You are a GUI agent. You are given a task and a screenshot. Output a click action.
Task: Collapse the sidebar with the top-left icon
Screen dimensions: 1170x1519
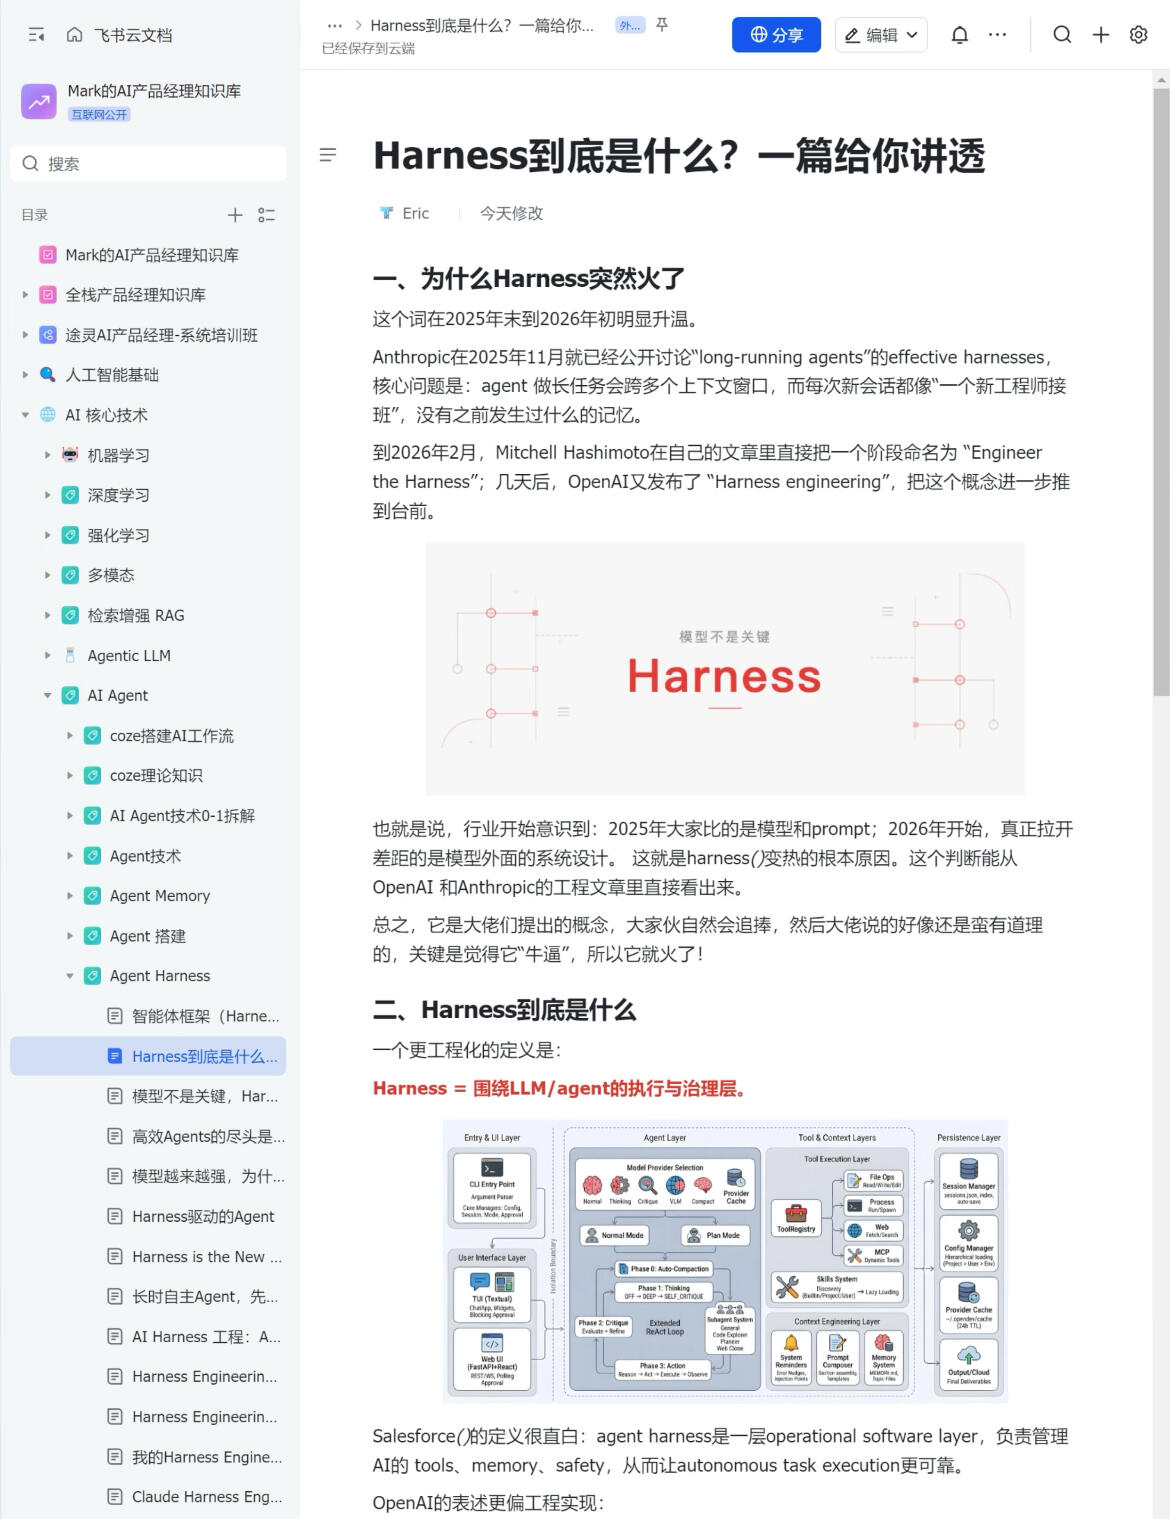click(37, 35)
